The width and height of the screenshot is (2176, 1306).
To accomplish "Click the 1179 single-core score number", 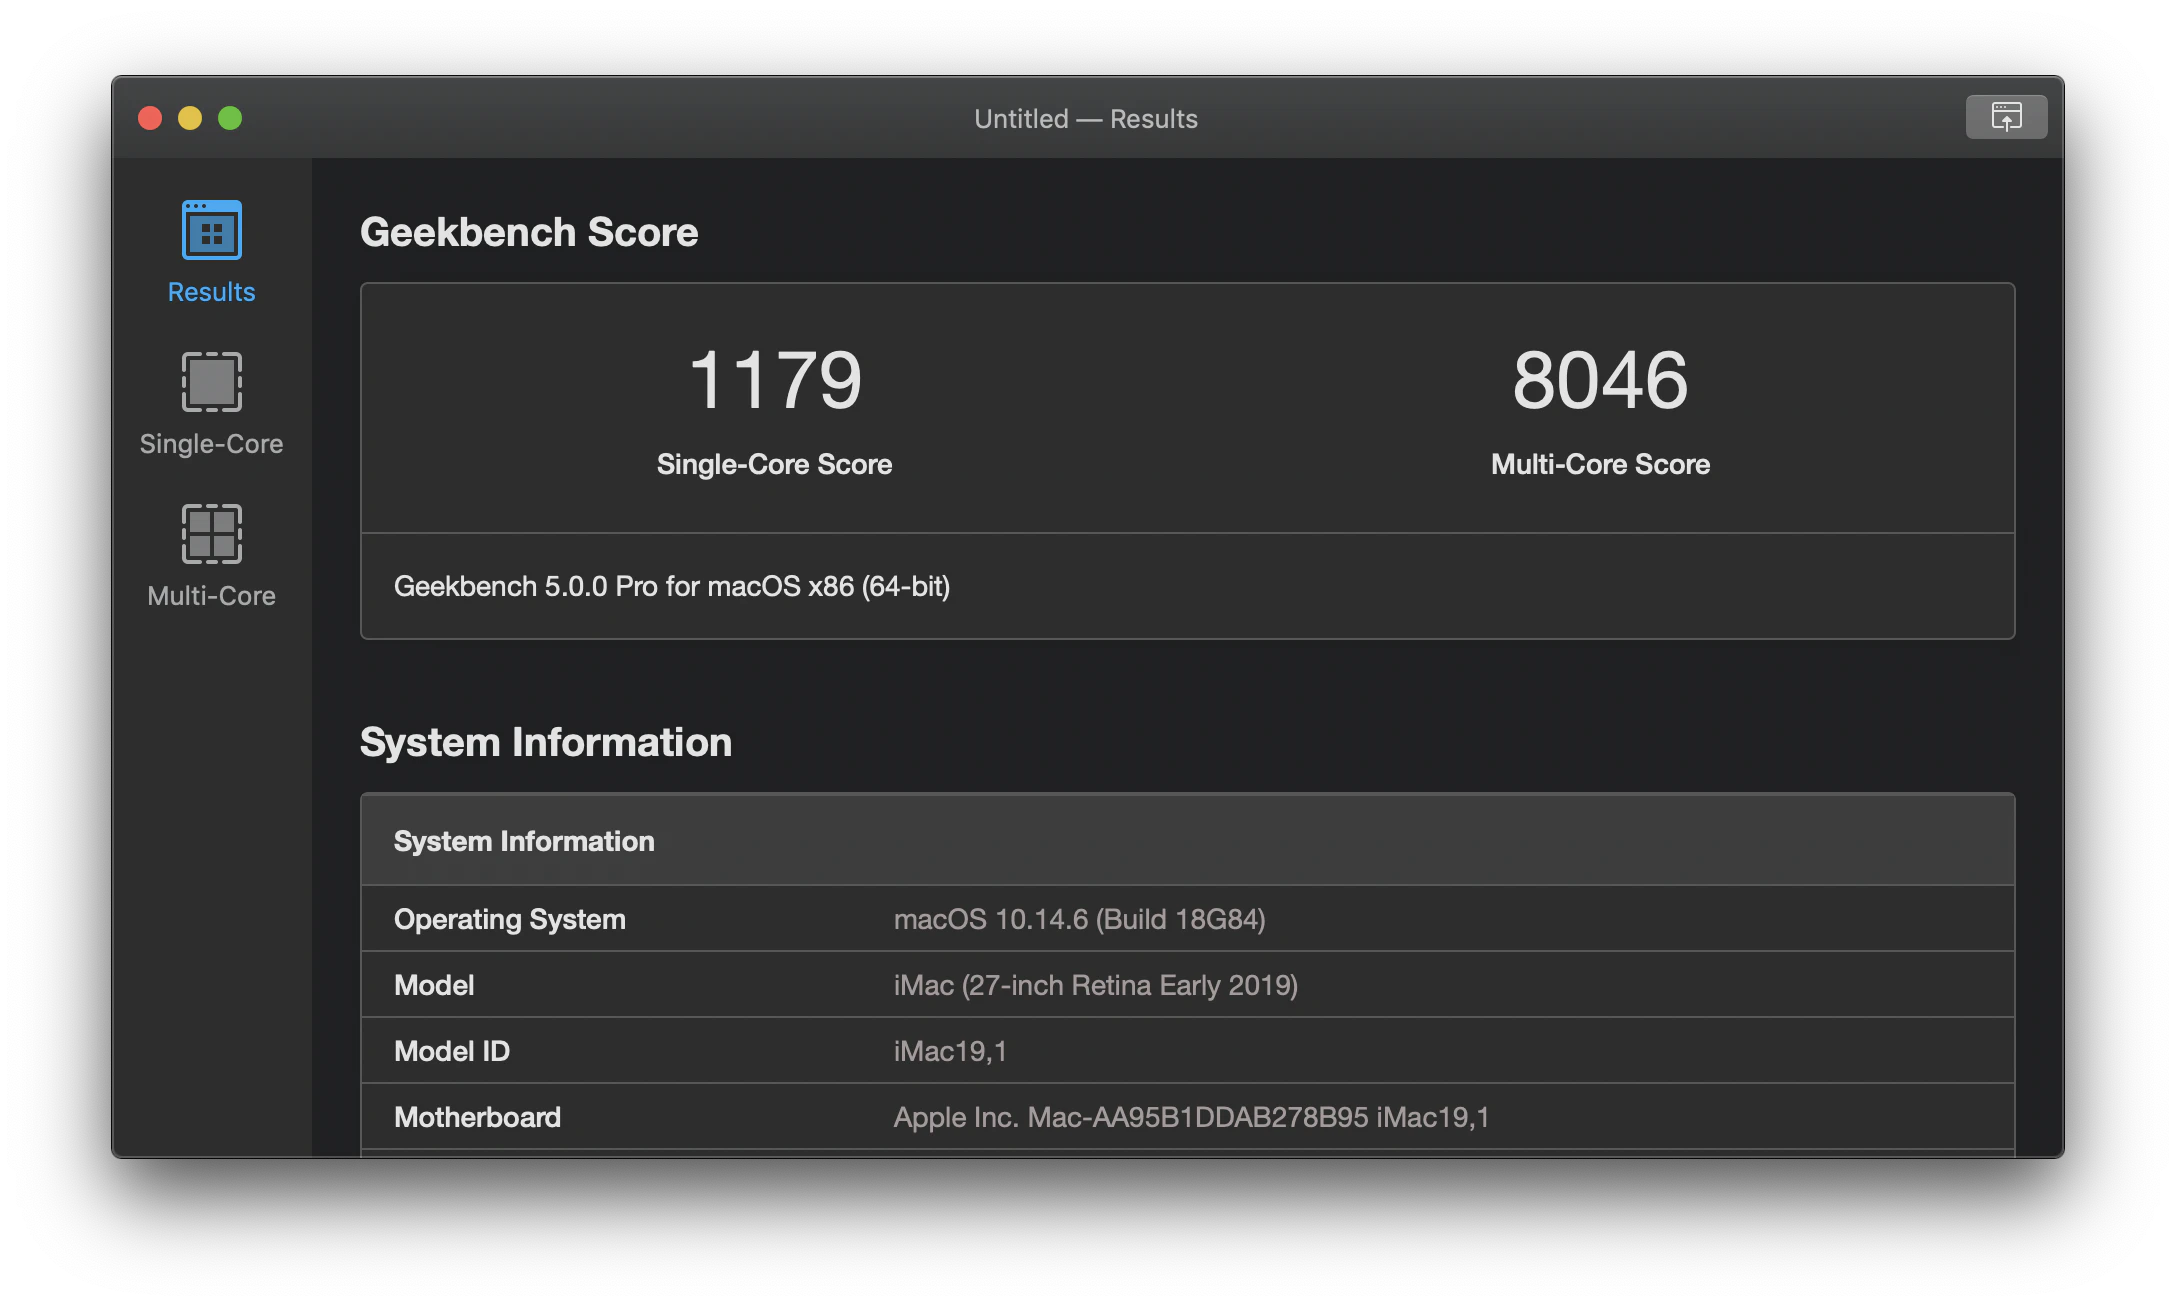I will tap(774, 380).
